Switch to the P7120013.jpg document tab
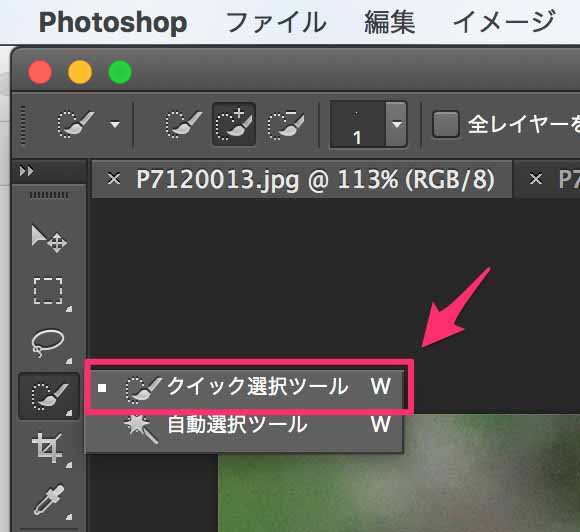 tap(315, 179)
